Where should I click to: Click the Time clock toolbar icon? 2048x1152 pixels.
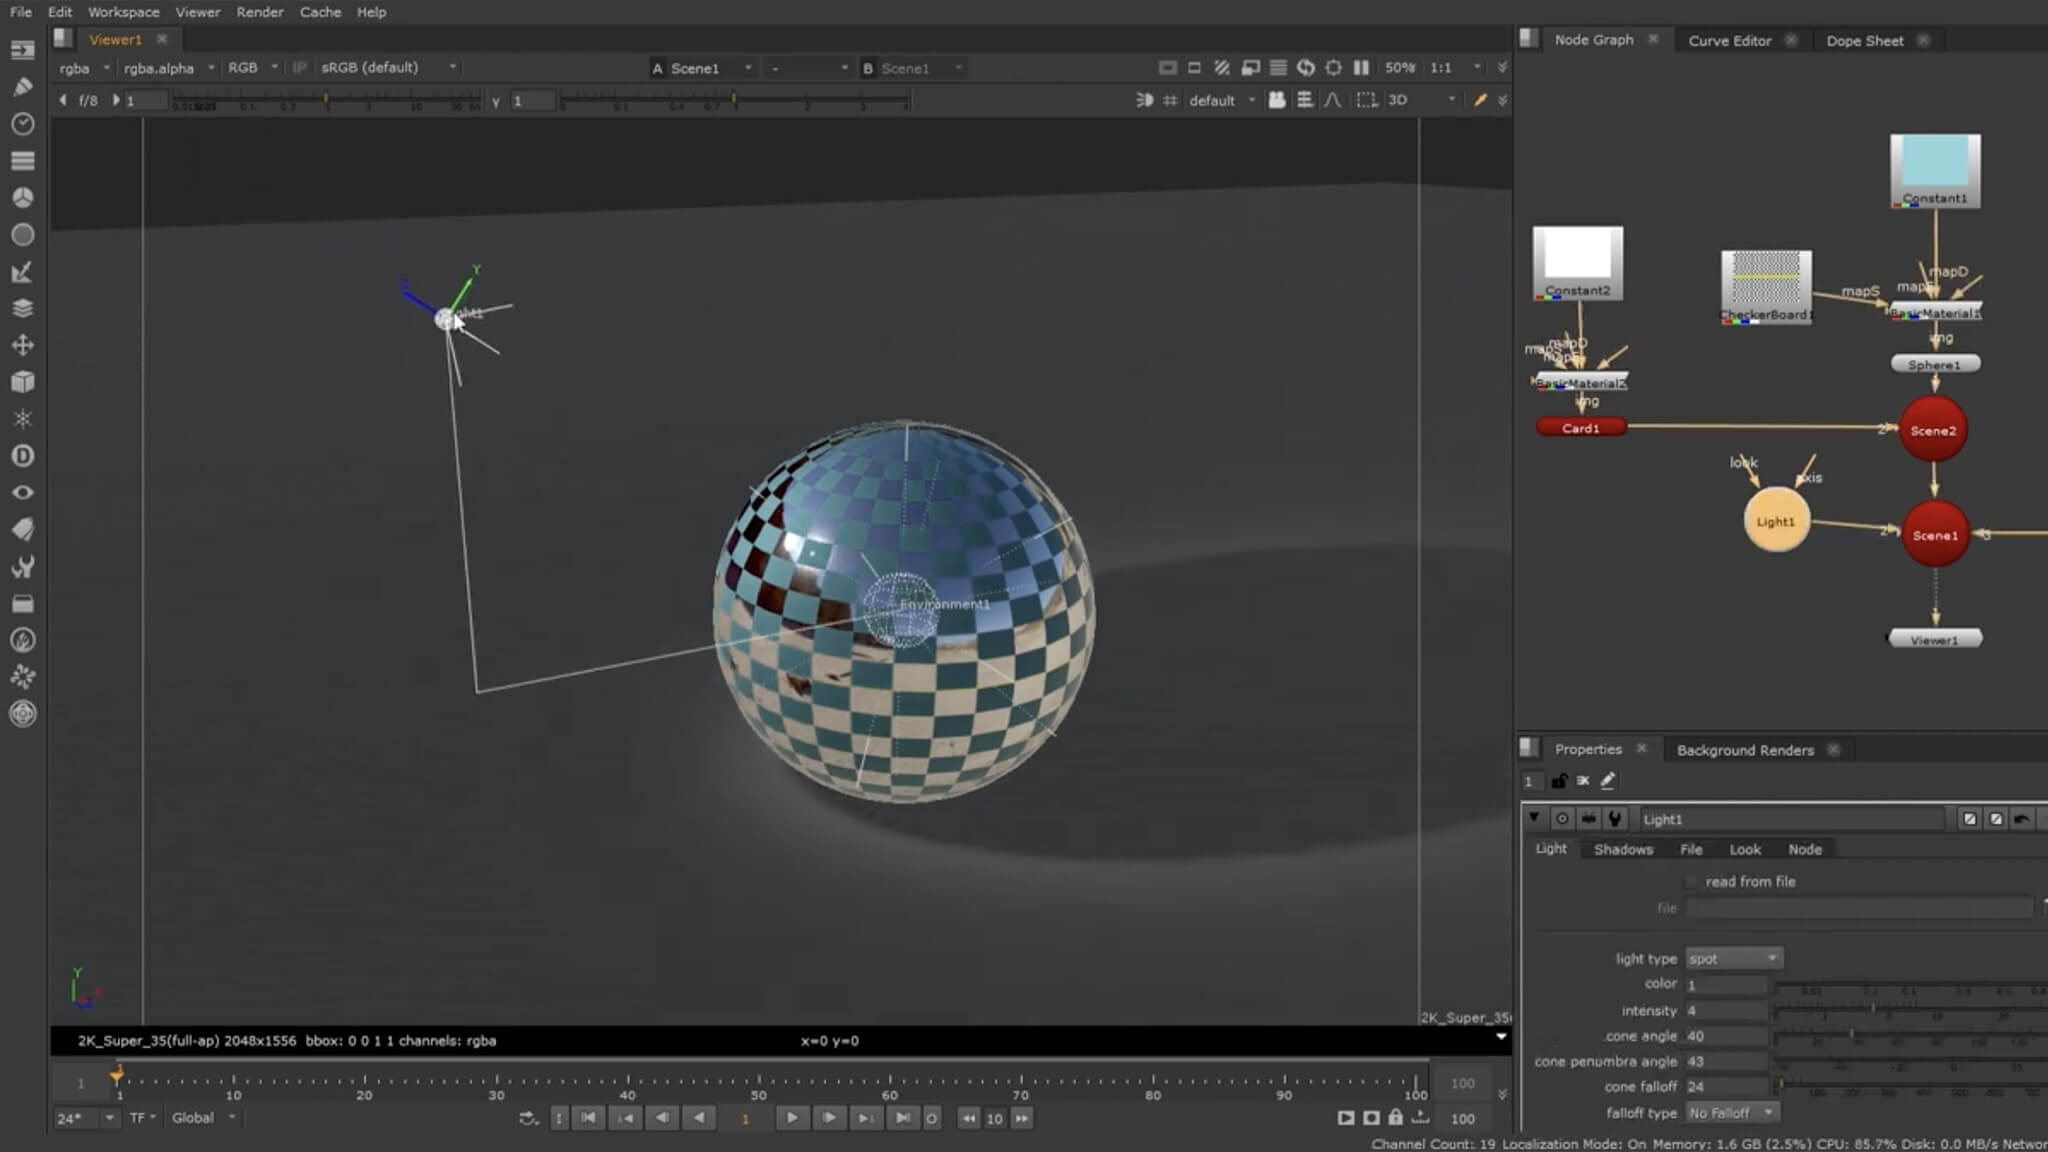[22, 124]
